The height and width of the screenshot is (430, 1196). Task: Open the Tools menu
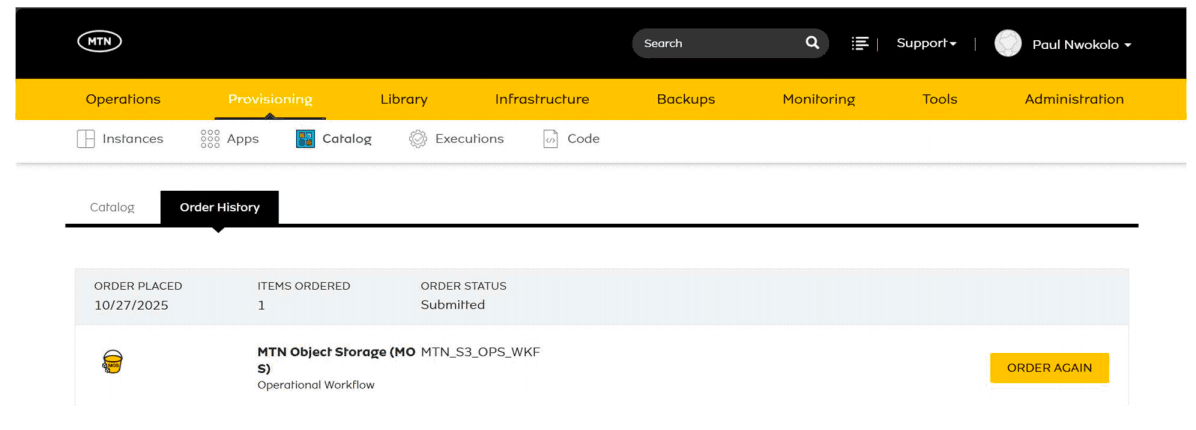939,99
